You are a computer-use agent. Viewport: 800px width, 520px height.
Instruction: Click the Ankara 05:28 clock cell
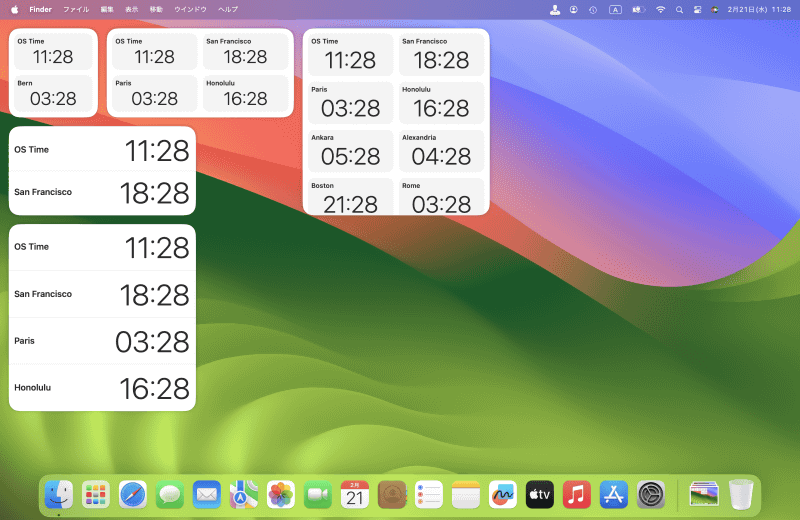click(x=351, y=151)
